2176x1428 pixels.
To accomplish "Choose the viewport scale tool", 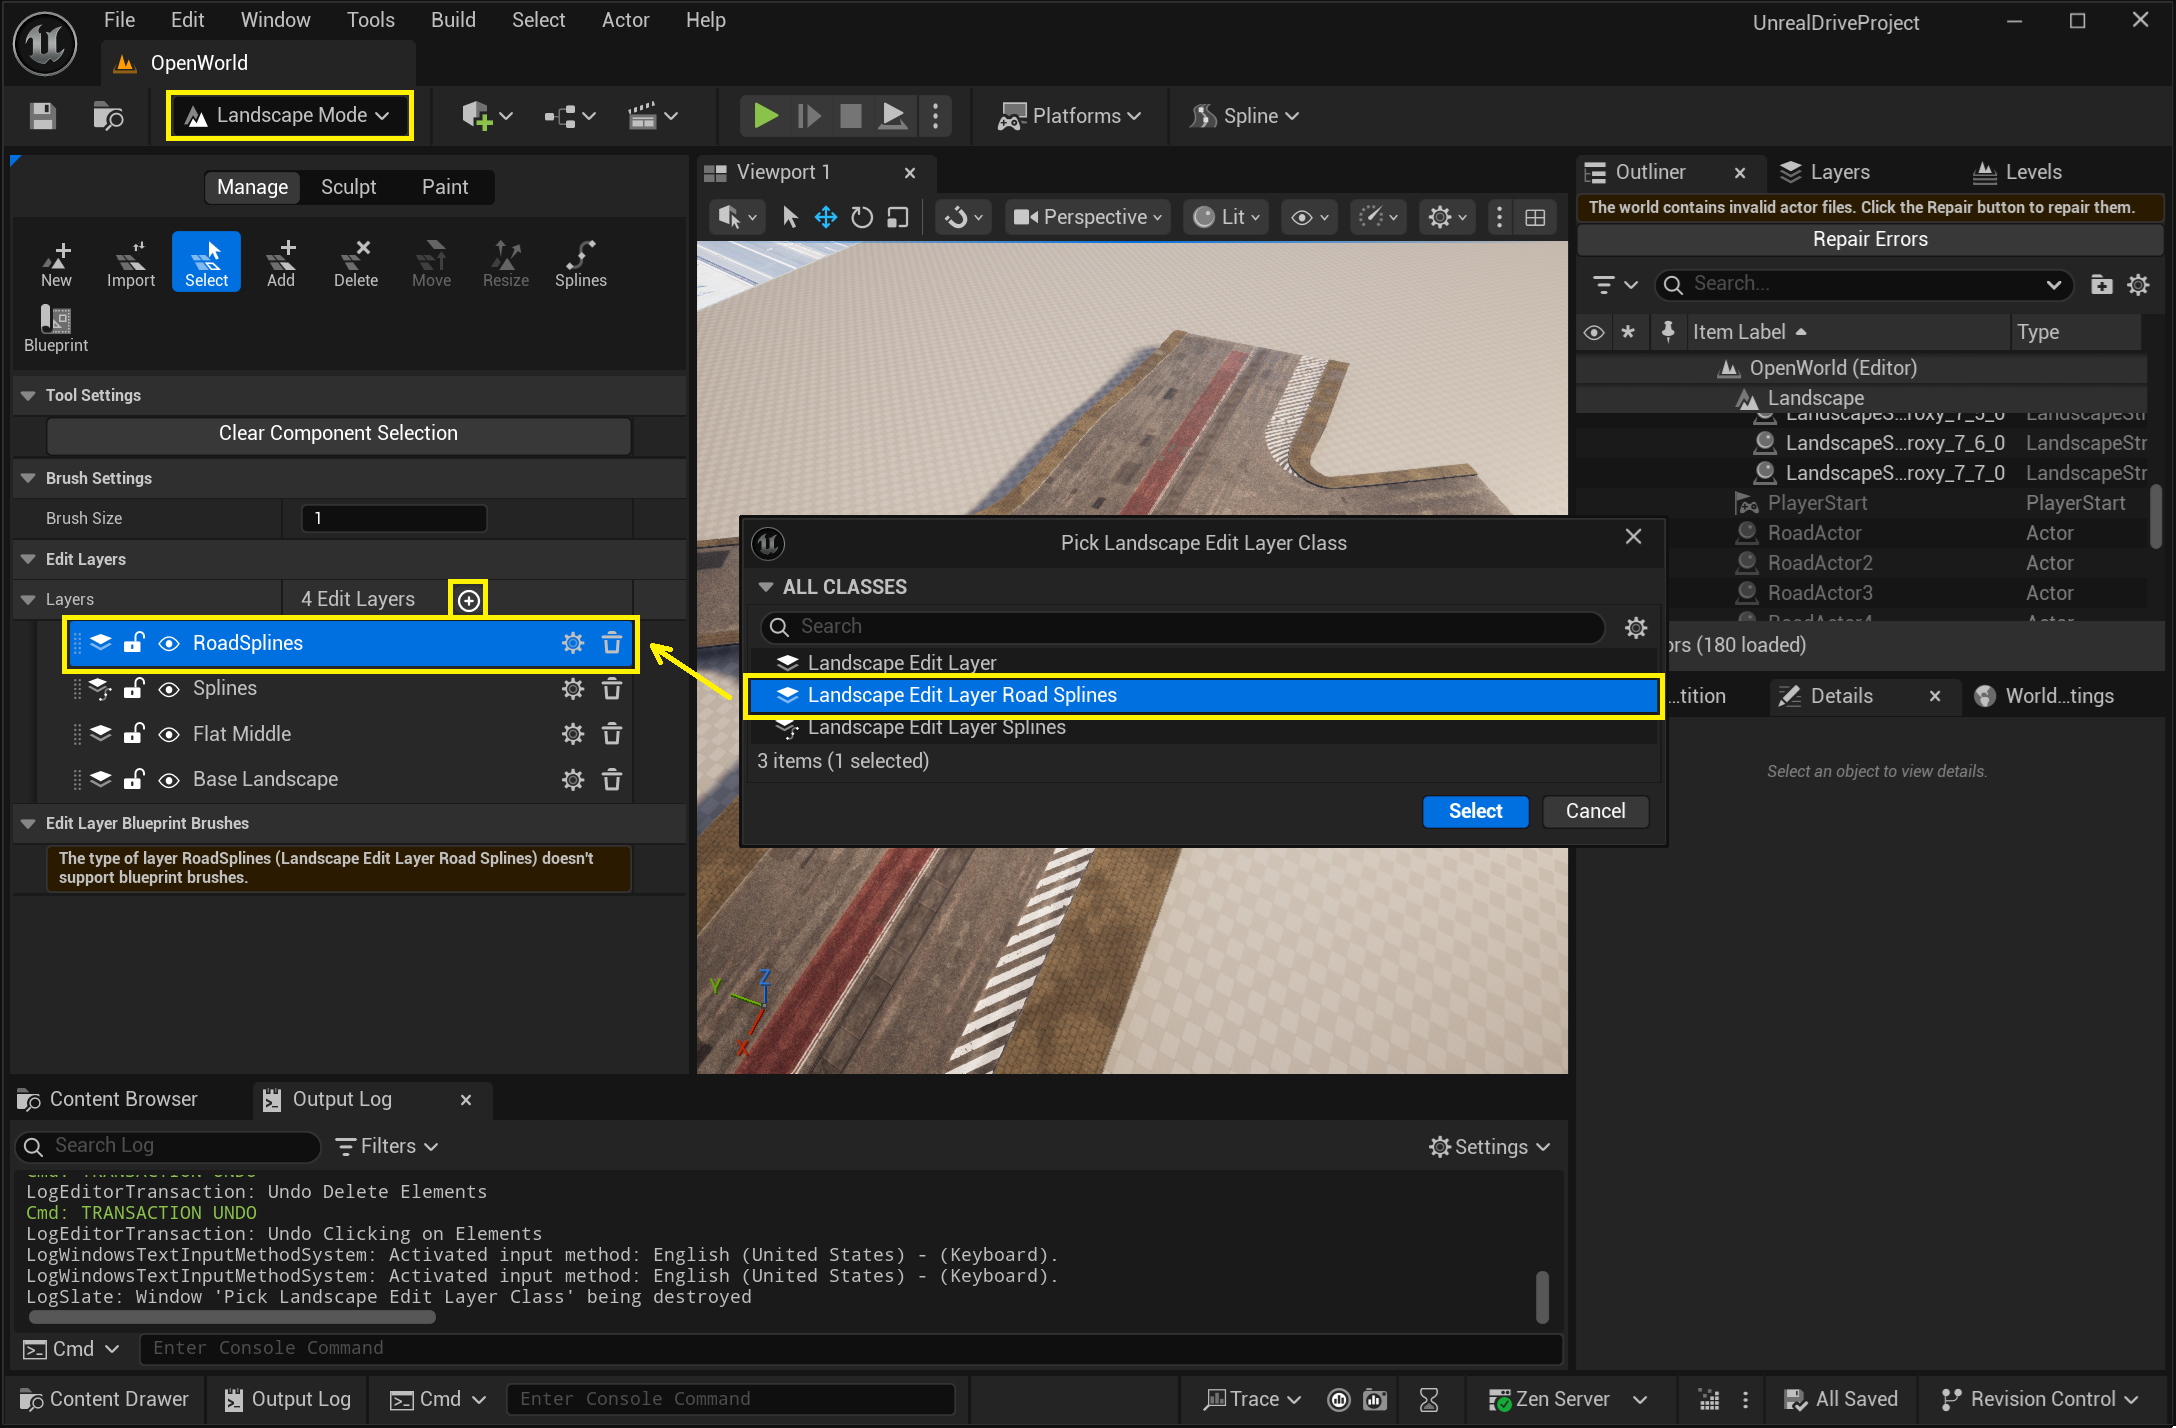I will pyautogui.click(x=898, y=217).
